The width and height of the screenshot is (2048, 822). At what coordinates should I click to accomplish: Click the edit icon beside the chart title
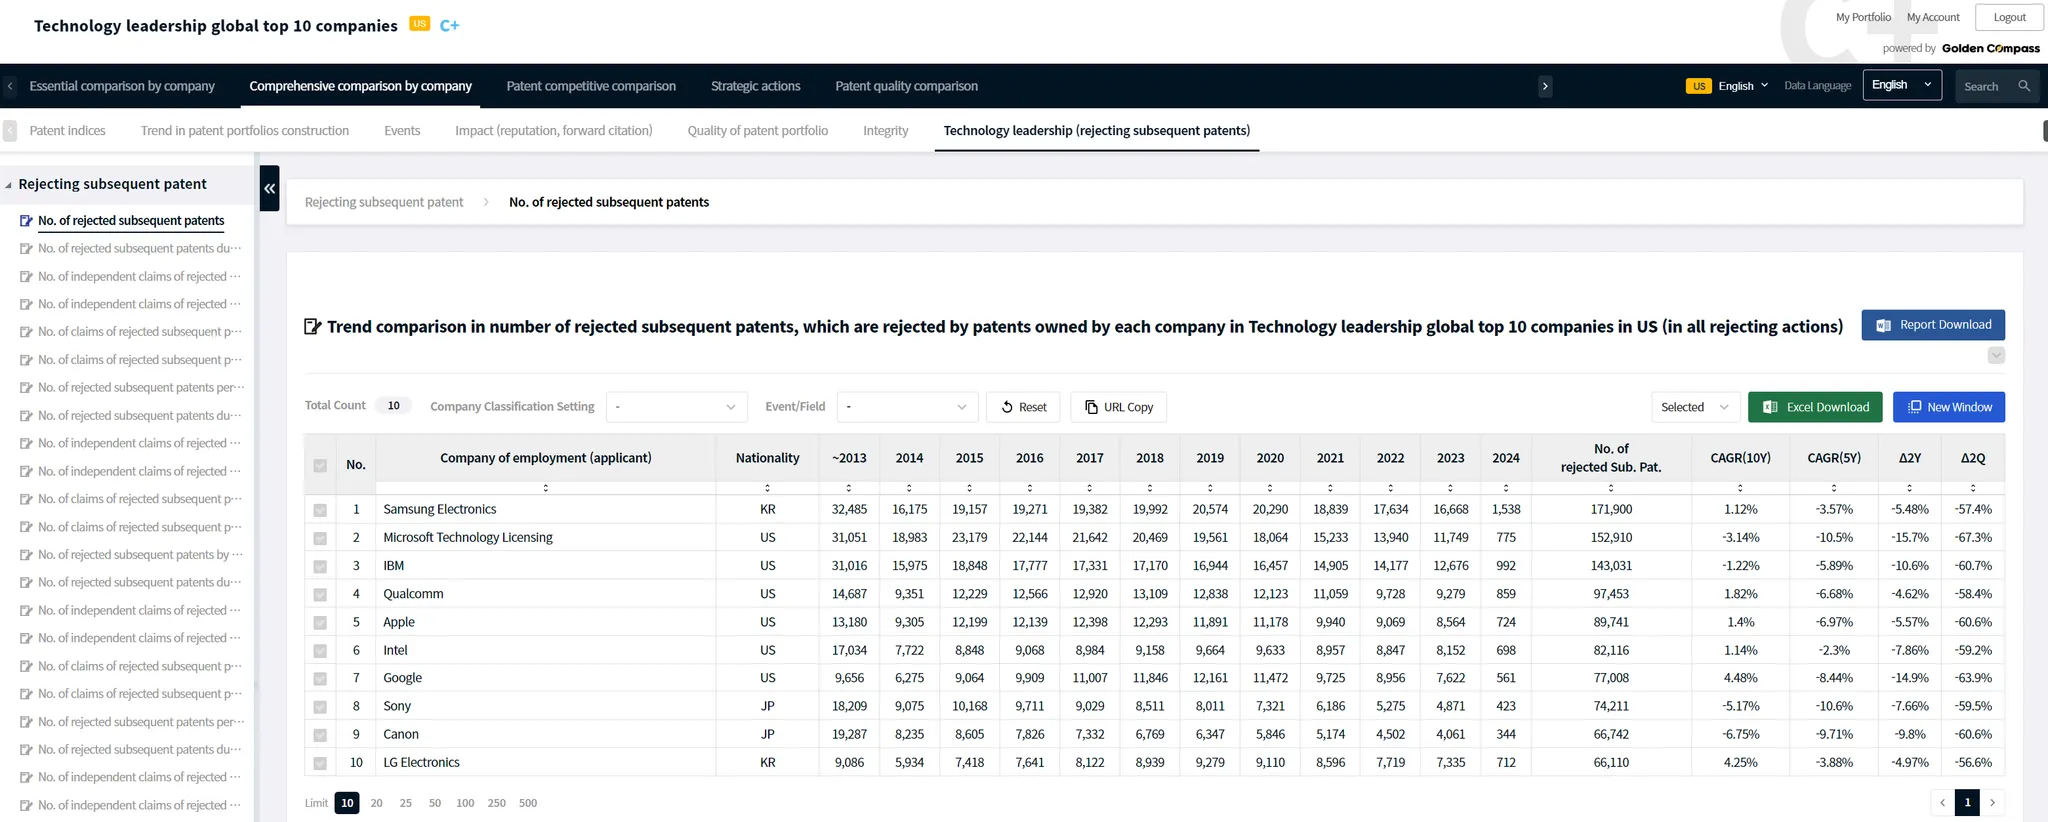(313, 327)
